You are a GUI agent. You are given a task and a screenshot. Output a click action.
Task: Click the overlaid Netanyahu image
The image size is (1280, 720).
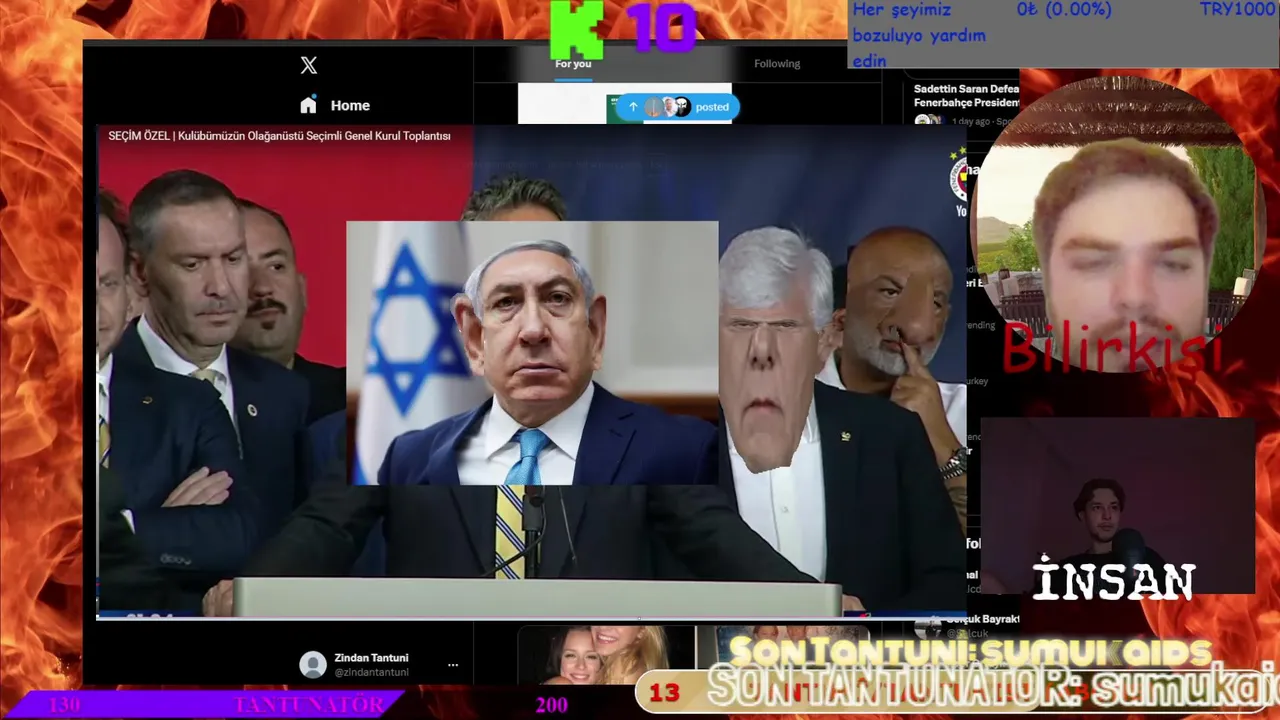pyautogui.click(x=532, y=353)
